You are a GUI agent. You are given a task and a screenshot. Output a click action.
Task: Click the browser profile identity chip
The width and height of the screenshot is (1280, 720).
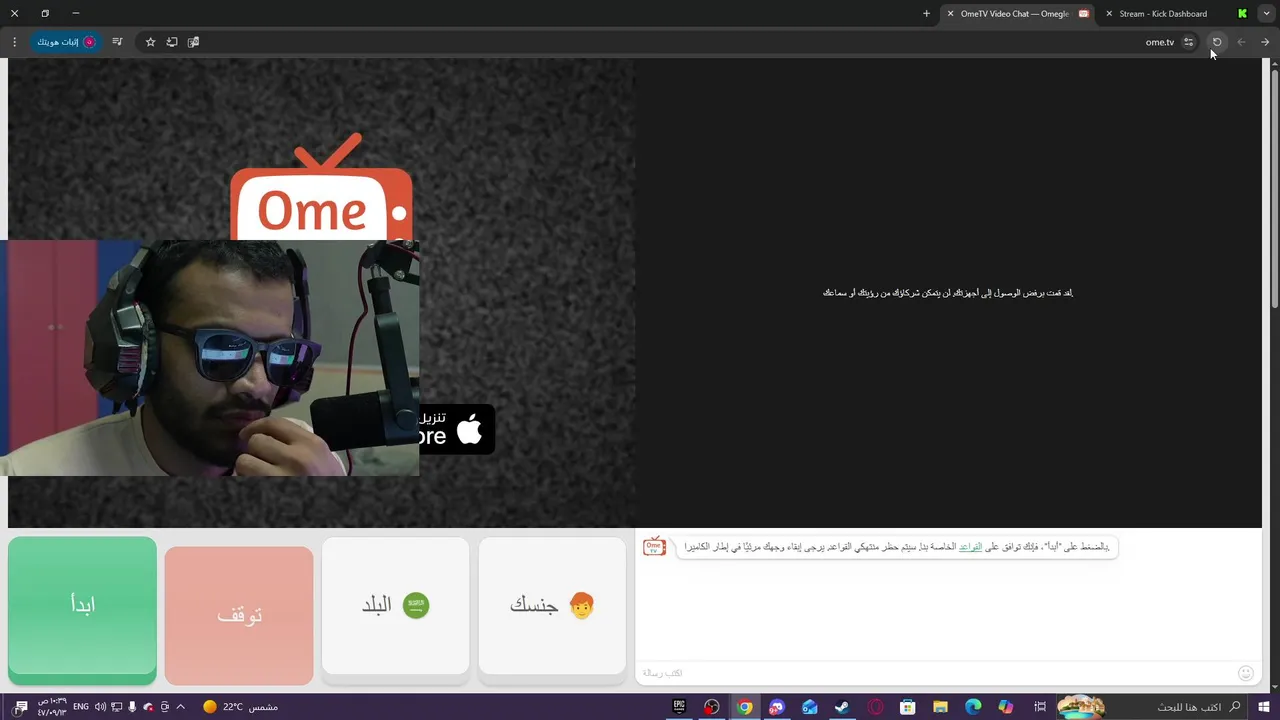pos(66,42)
